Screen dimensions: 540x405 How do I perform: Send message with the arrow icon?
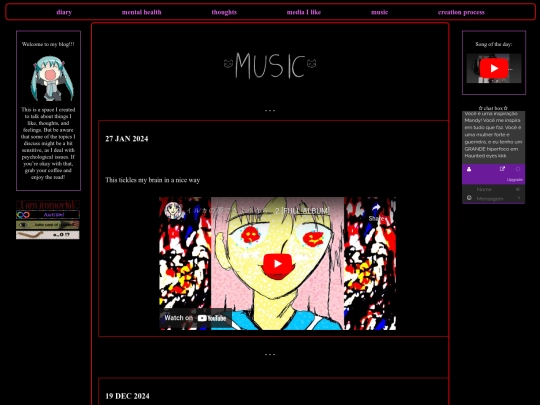pos(519,198)
